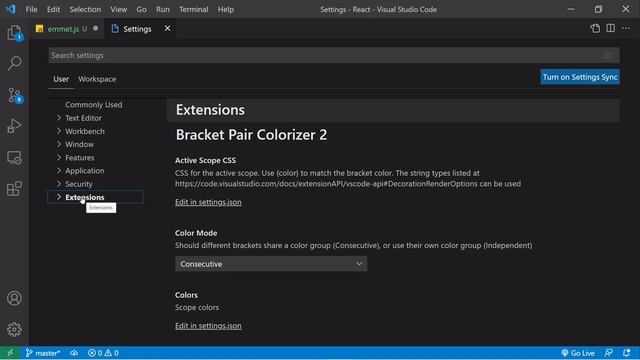
Task: Open the Search view in activity bar
Action: tap(14, 63)
